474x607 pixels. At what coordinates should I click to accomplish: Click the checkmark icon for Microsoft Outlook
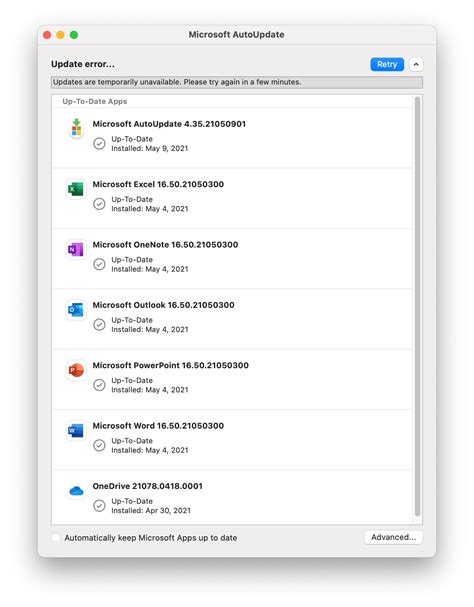tap(99, 325)
